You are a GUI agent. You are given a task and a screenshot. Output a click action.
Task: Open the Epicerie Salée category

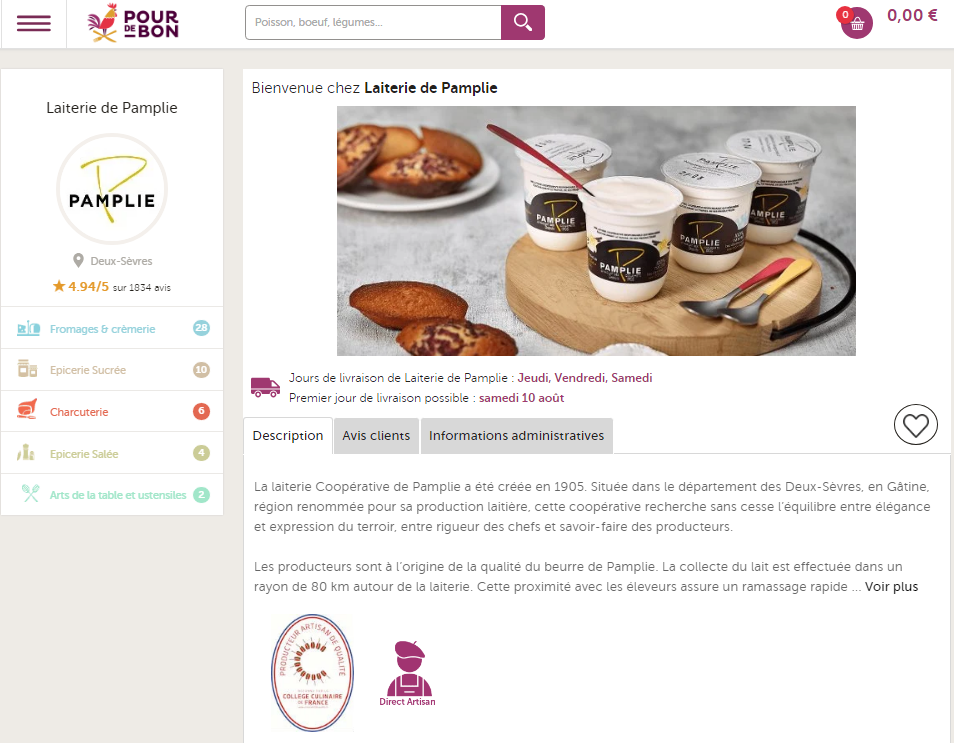112,454
